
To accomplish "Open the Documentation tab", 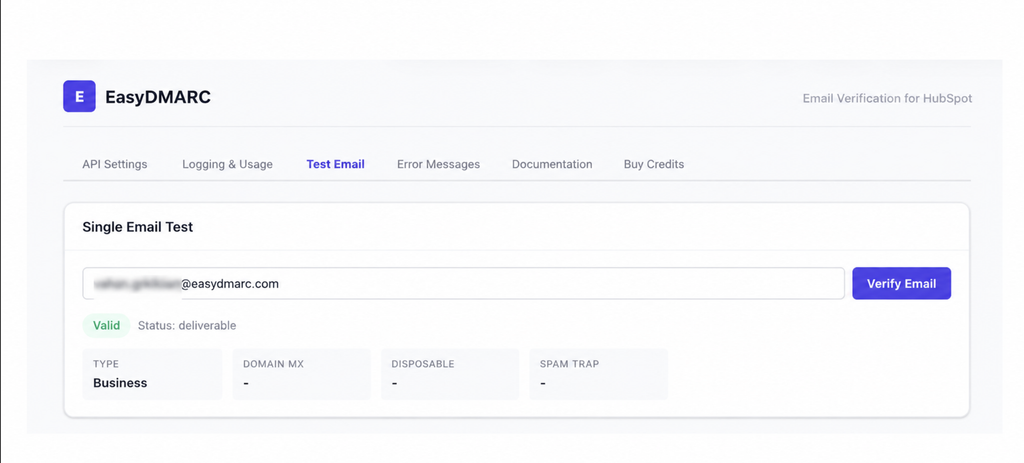I will coord(552,165).
